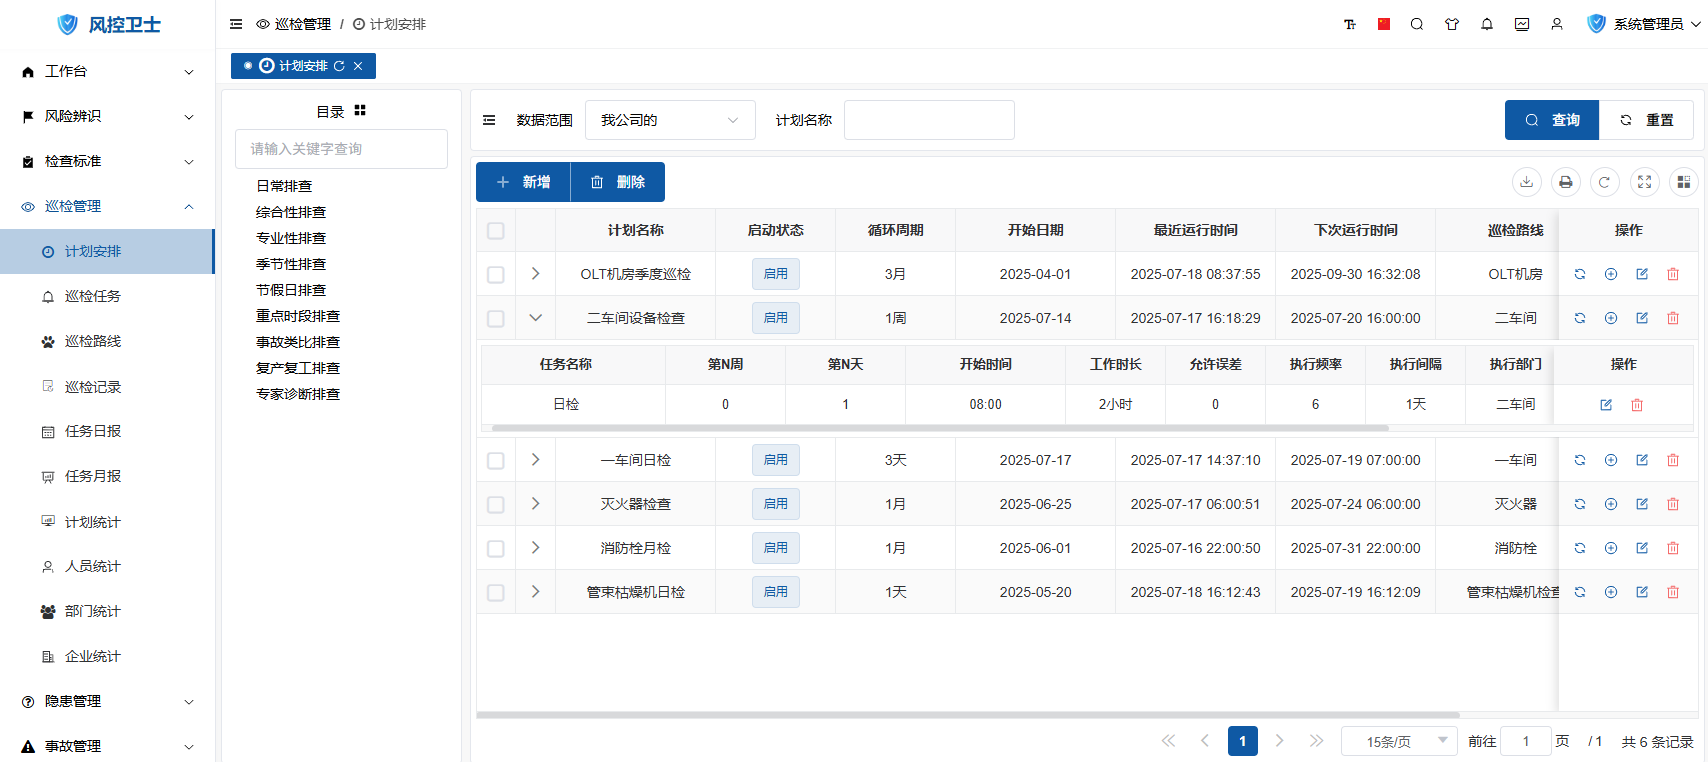Open the notification bell in the top bar
1708x762 pixels.
(1487, 24)
